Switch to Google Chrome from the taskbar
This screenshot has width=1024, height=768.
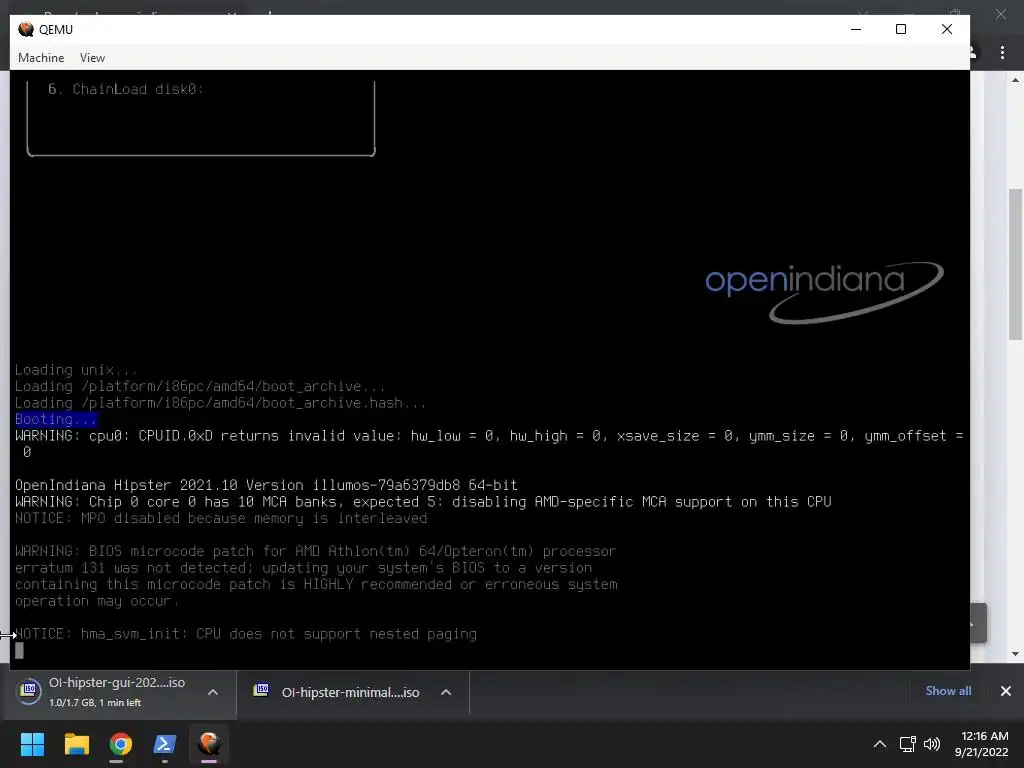point(120,744)
